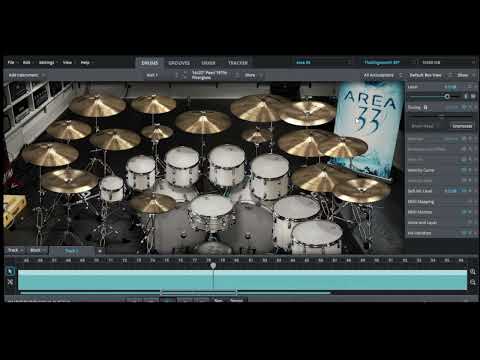Click the 14x22 Pearl 1970s Fiberglass name
Image resolution: width=480 pixels, height=360 pixels.
point(209,75)
